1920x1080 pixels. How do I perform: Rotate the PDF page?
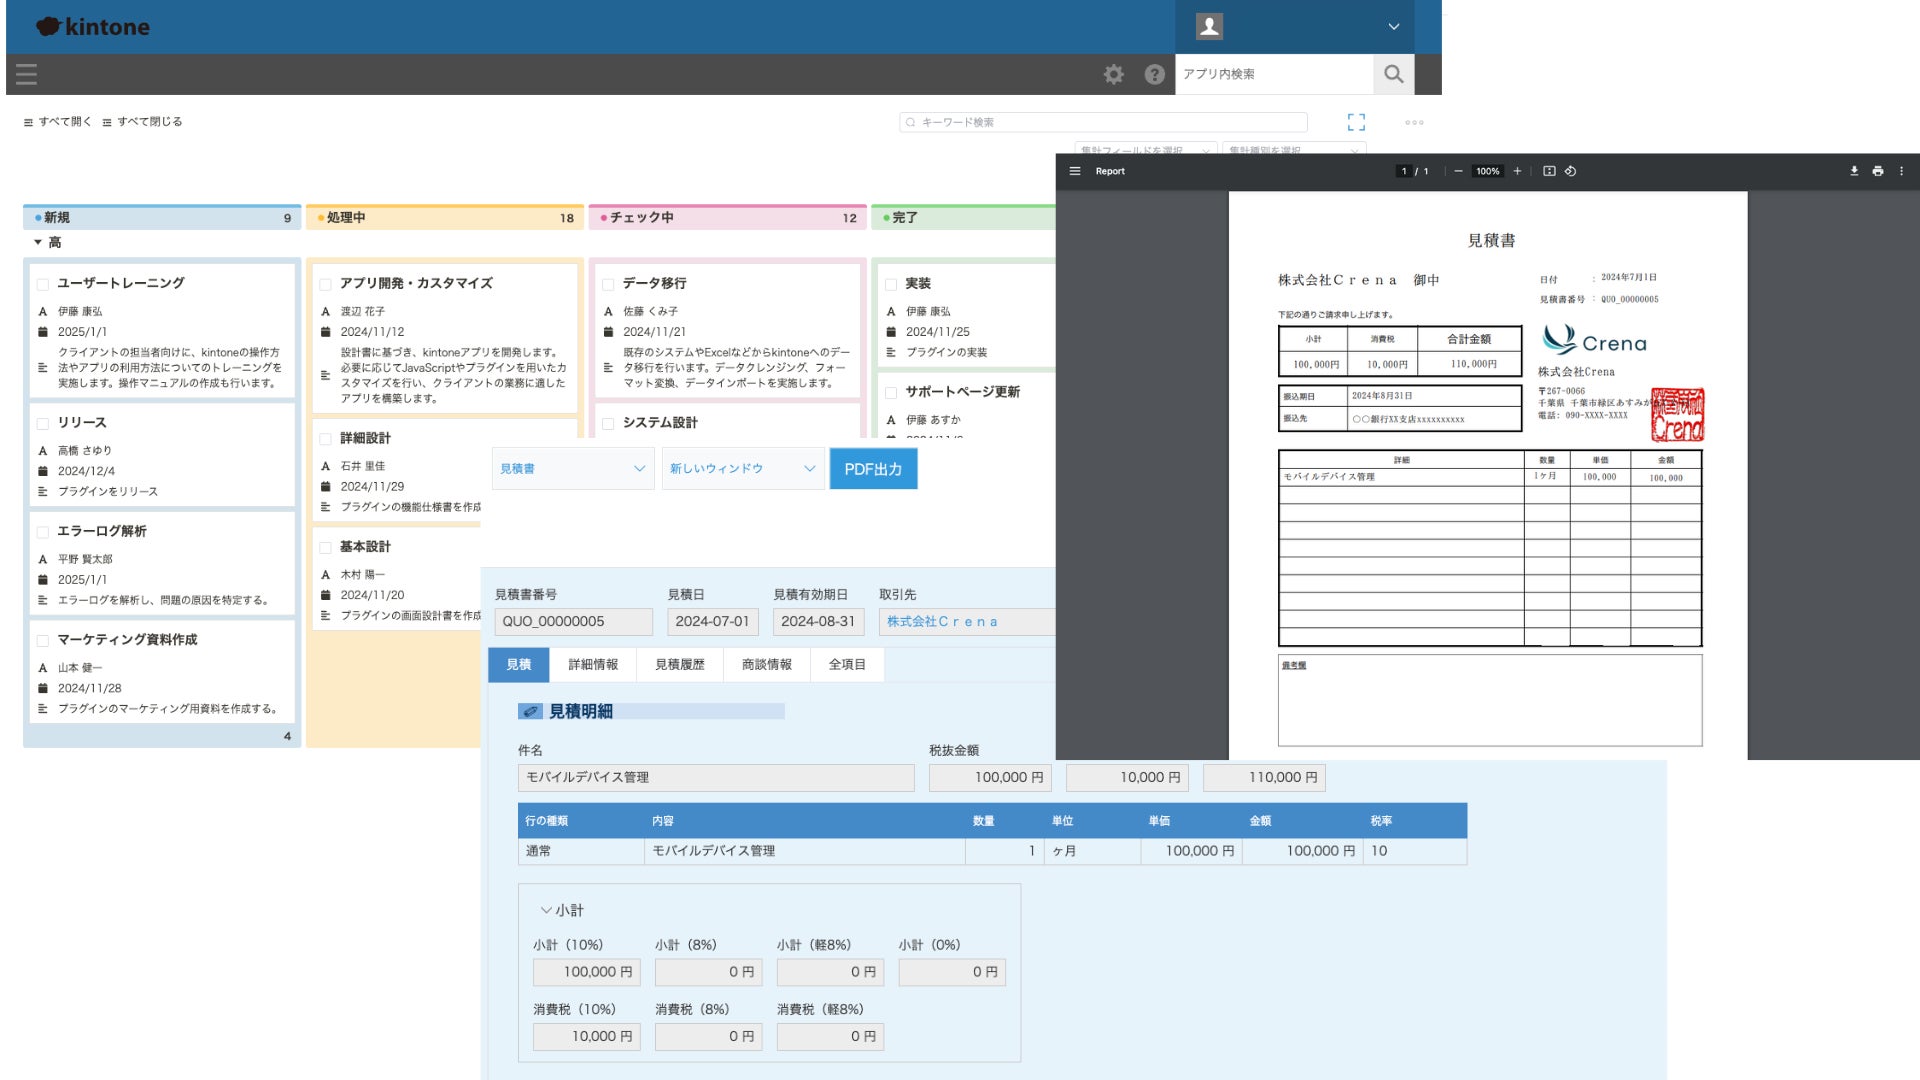[x=1571, y=171]
